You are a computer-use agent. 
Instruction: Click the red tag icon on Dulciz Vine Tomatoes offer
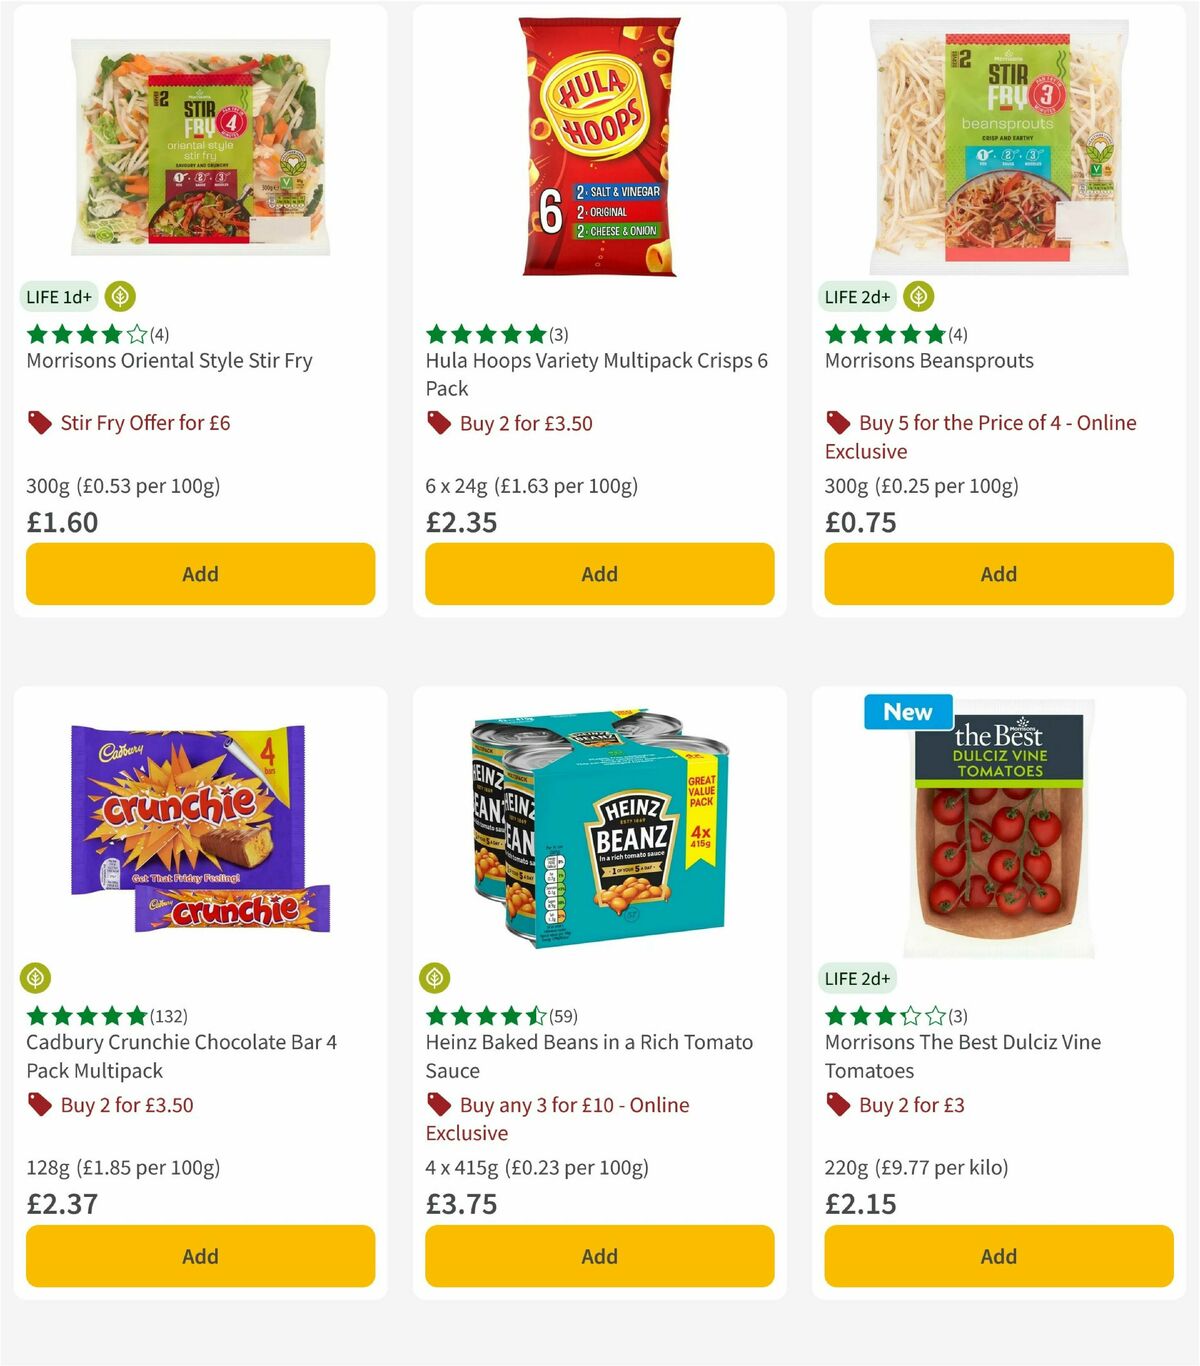tap(837, 1105)
